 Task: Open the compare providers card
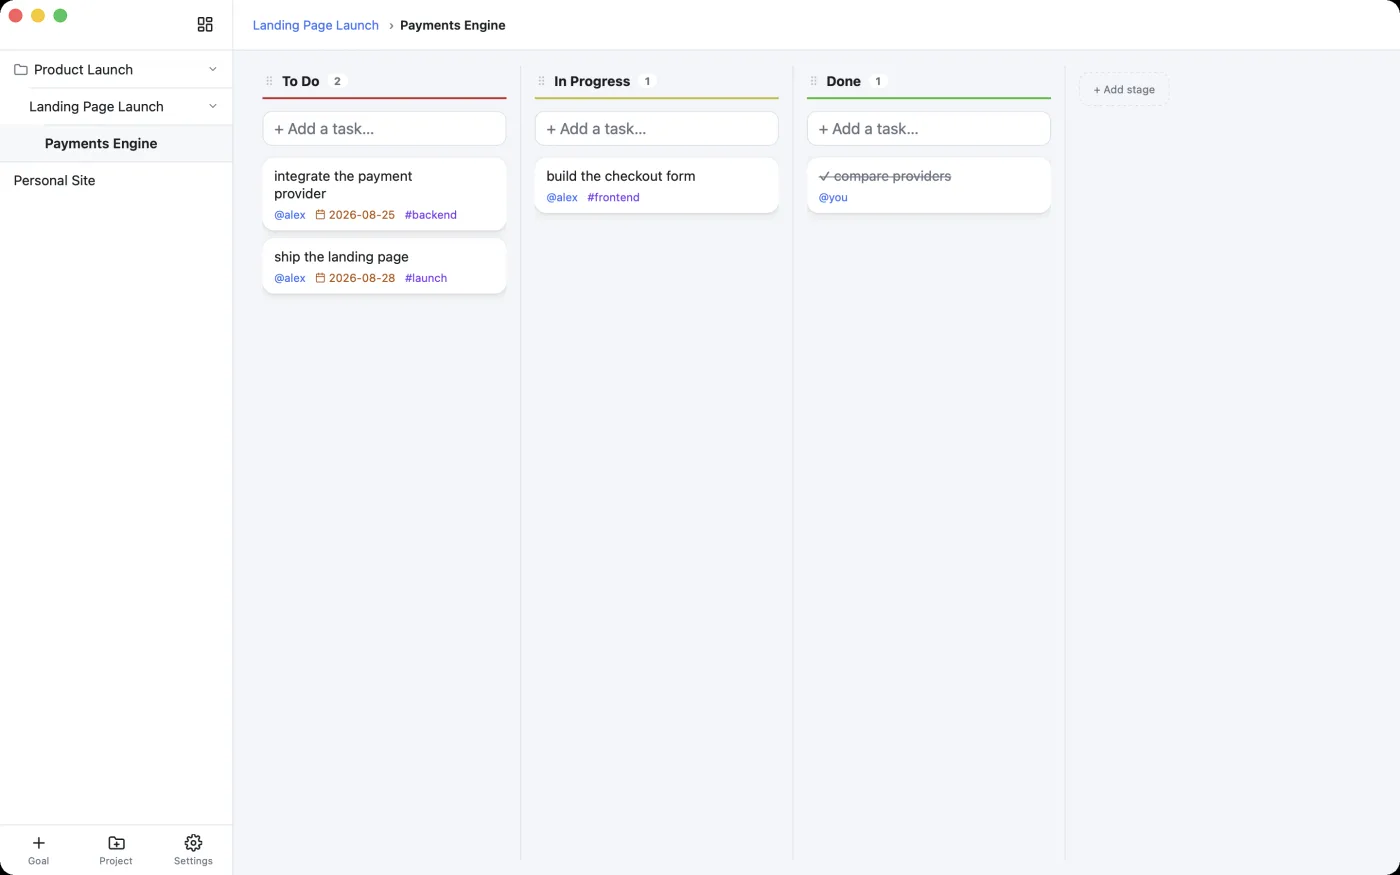coord(928,185)
